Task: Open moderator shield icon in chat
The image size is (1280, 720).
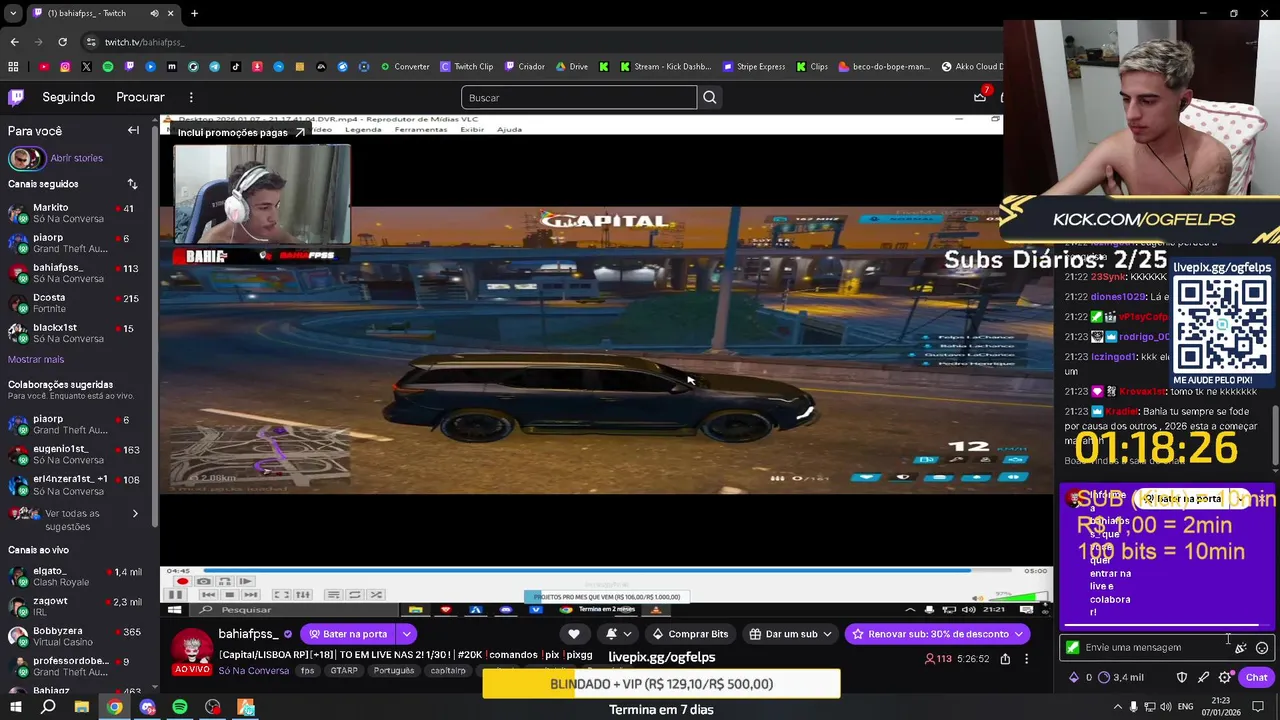Action: pyautogui.click(x=1182, y=677)
